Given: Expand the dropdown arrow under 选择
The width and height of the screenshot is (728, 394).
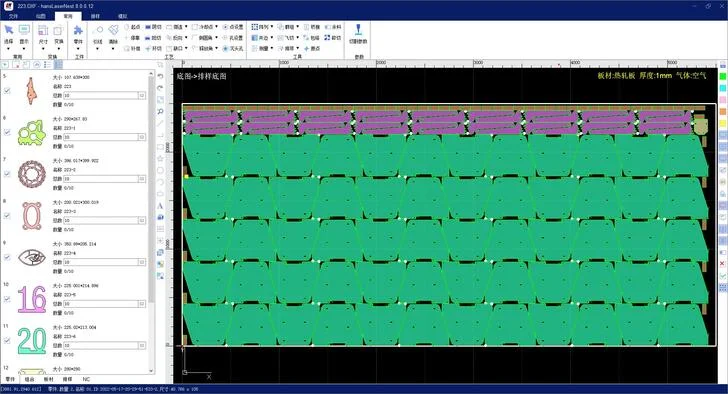Looking at the screenshot, I should [x=8, y=48].
